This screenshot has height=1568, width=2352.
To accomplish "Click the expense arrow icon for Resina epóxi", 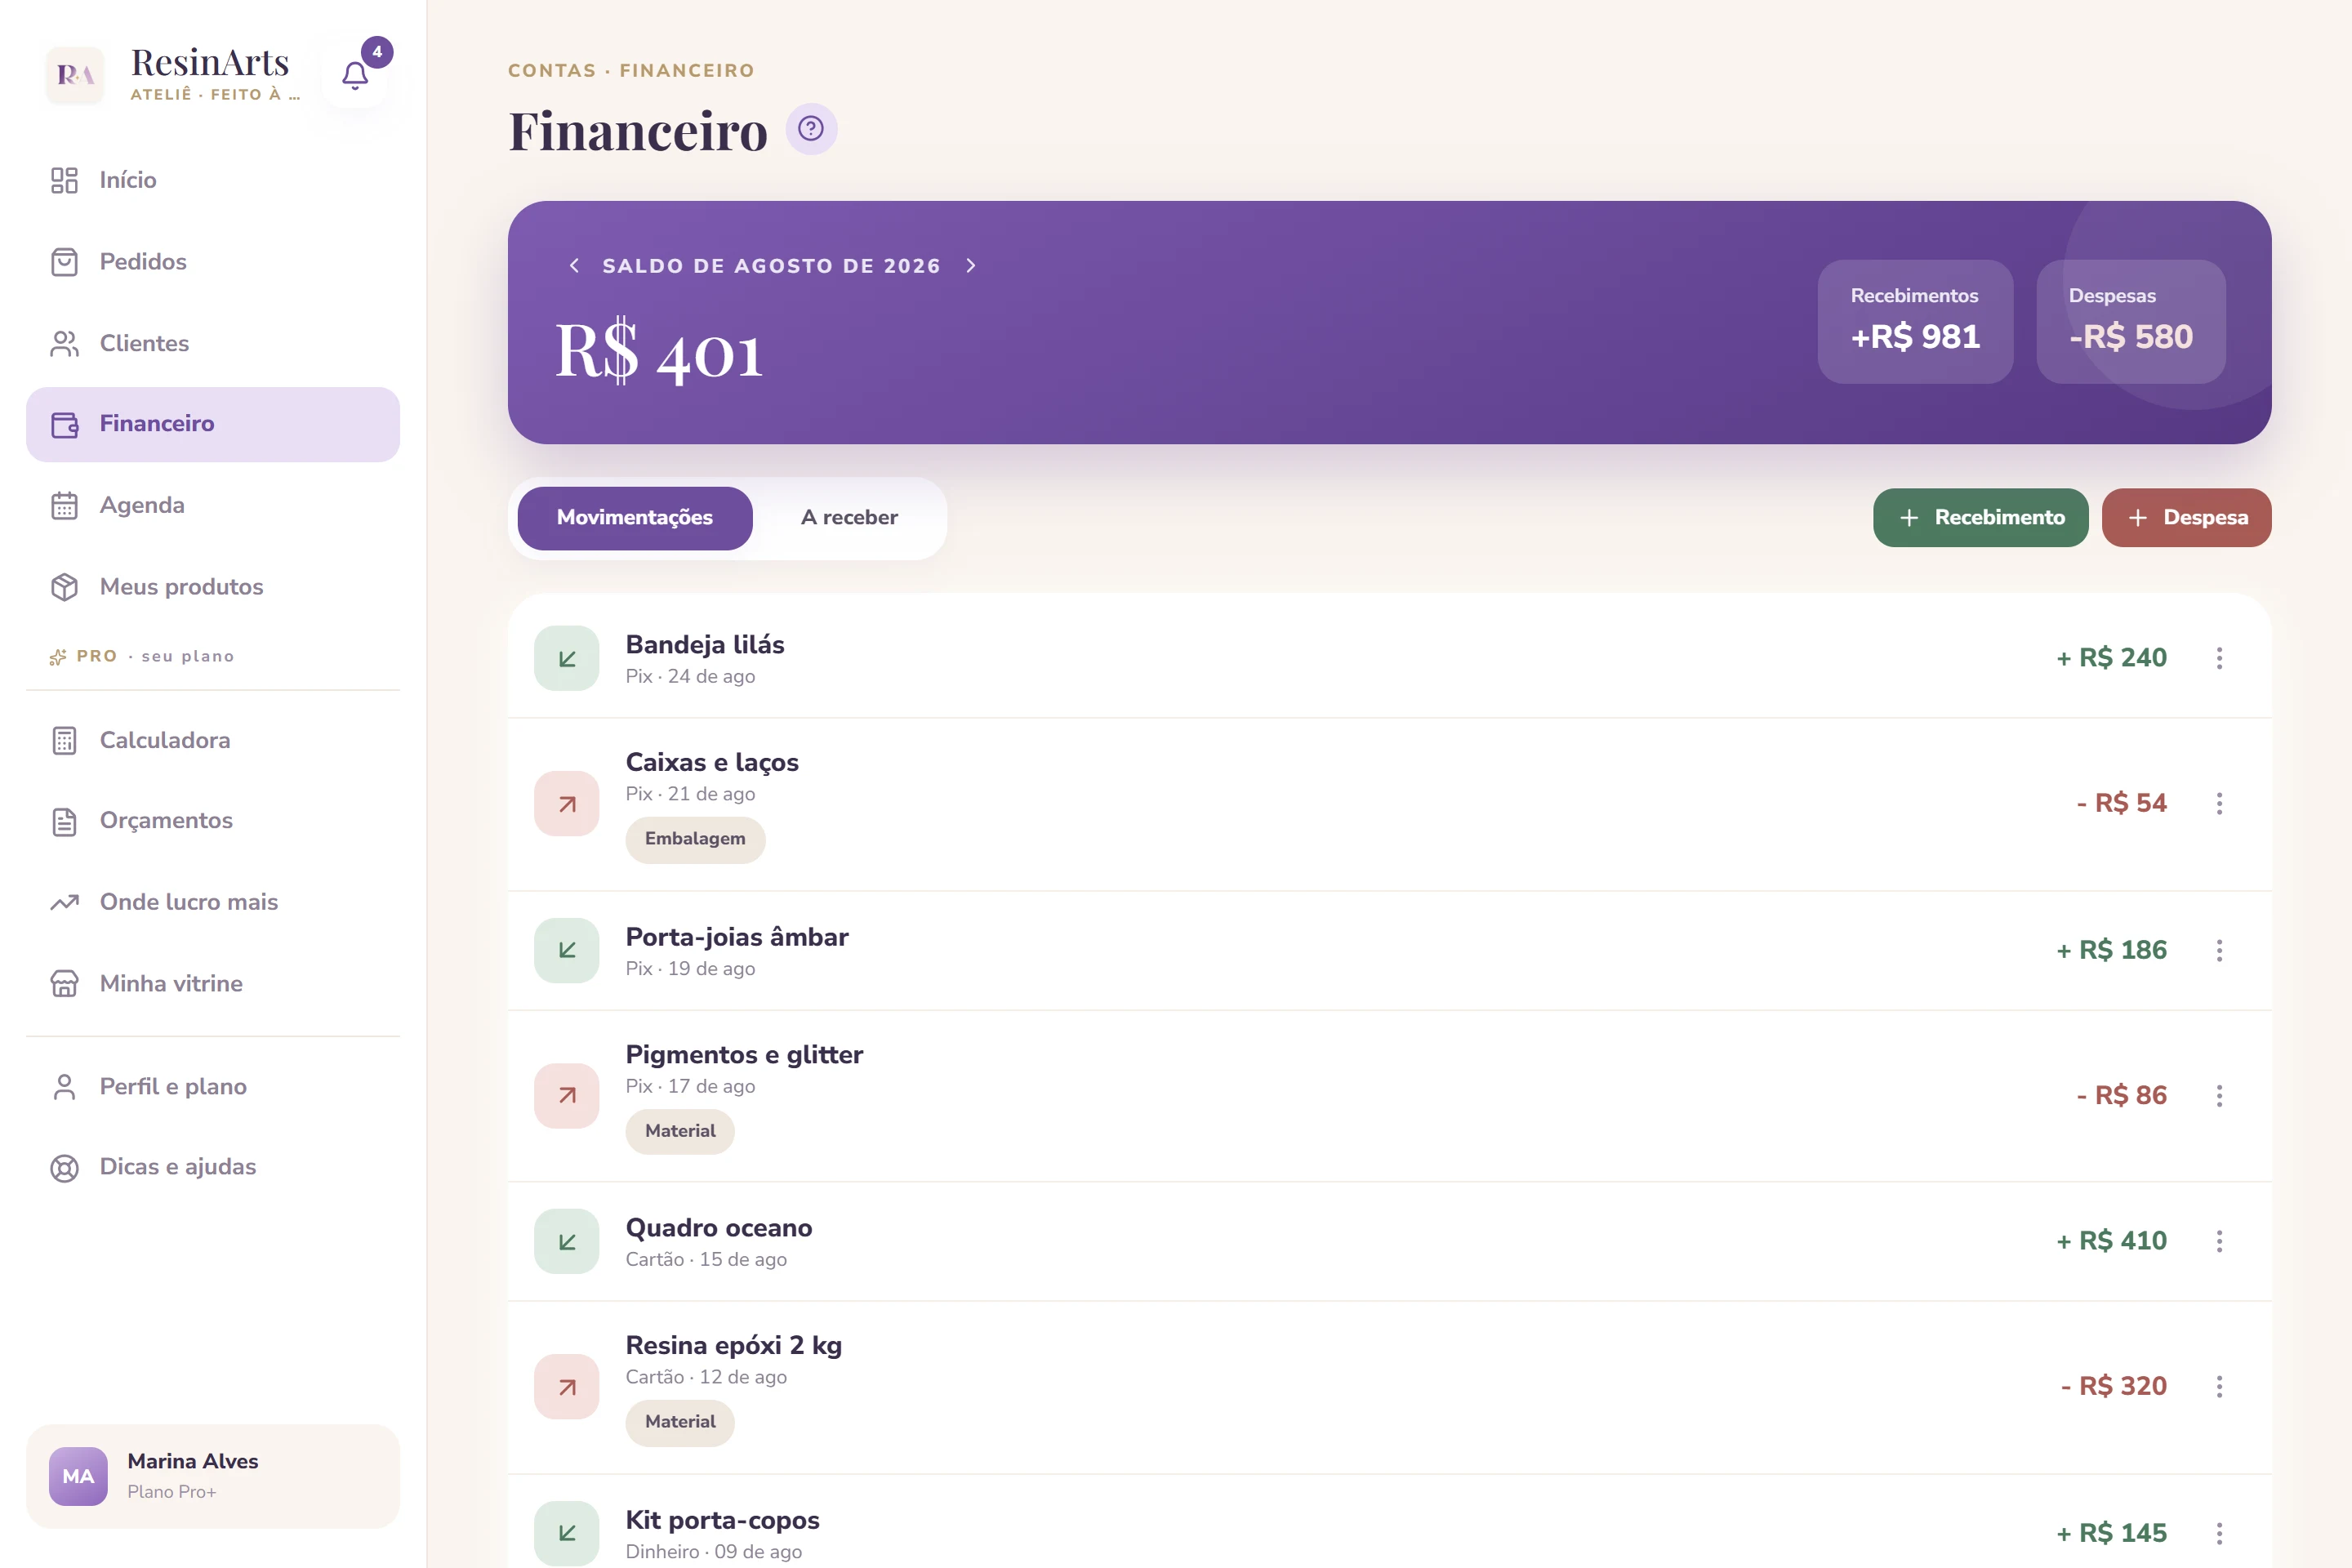I will (567, 1387).
